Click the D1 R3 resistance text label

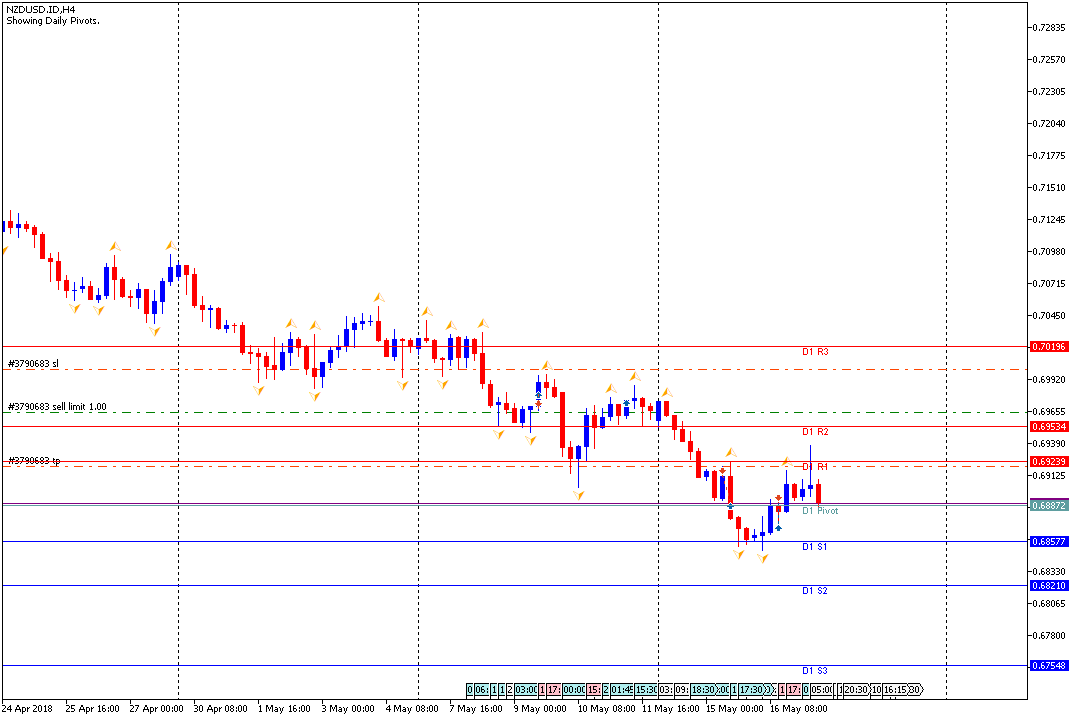tap(814, 352)
